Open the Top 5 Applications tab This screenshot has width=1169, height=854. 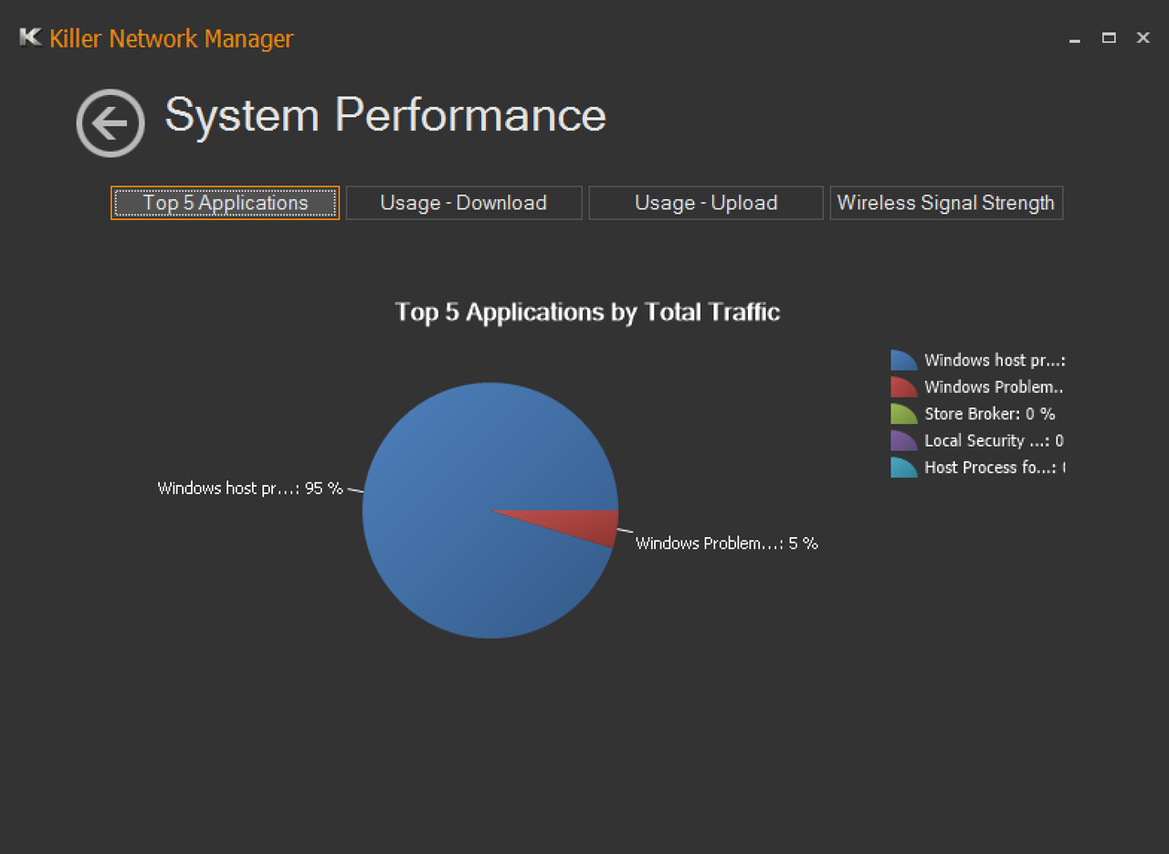coord(225,203)
